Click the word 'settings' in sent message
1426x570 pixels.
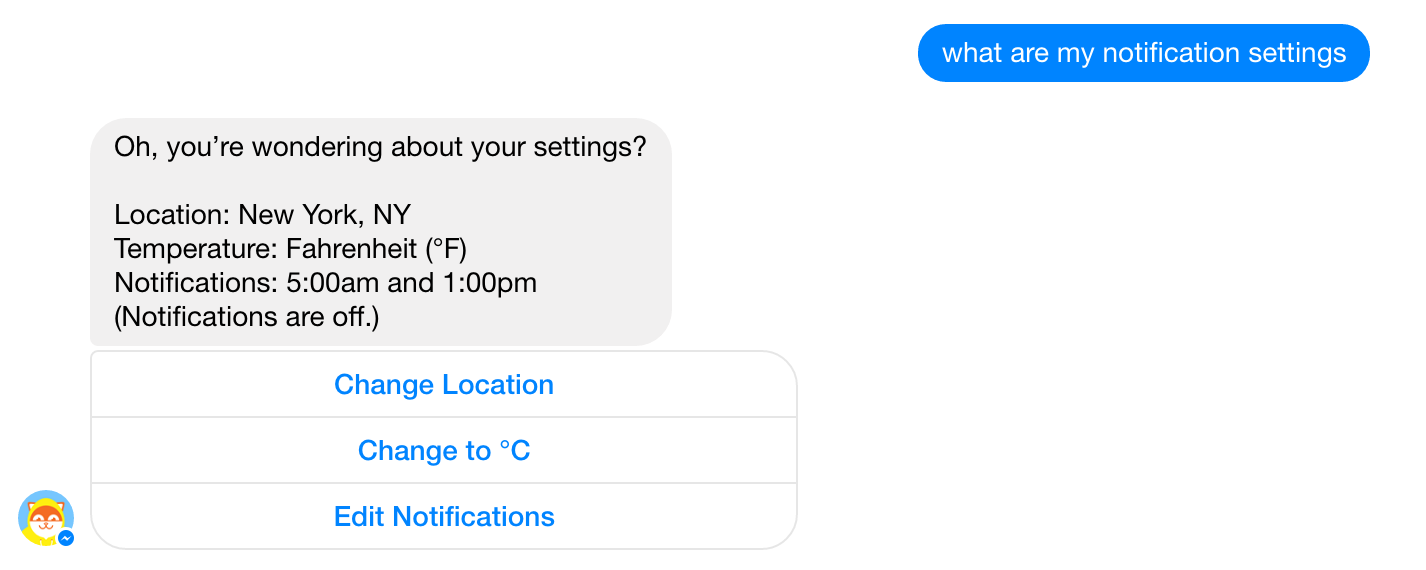tap(1301, 53)
